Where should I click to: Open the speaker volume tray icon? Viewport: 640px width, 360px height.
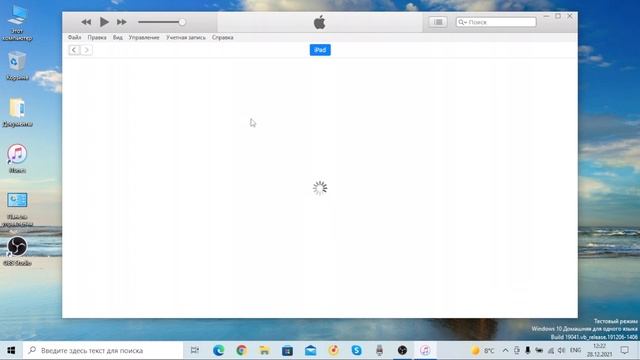click(562, 350)
